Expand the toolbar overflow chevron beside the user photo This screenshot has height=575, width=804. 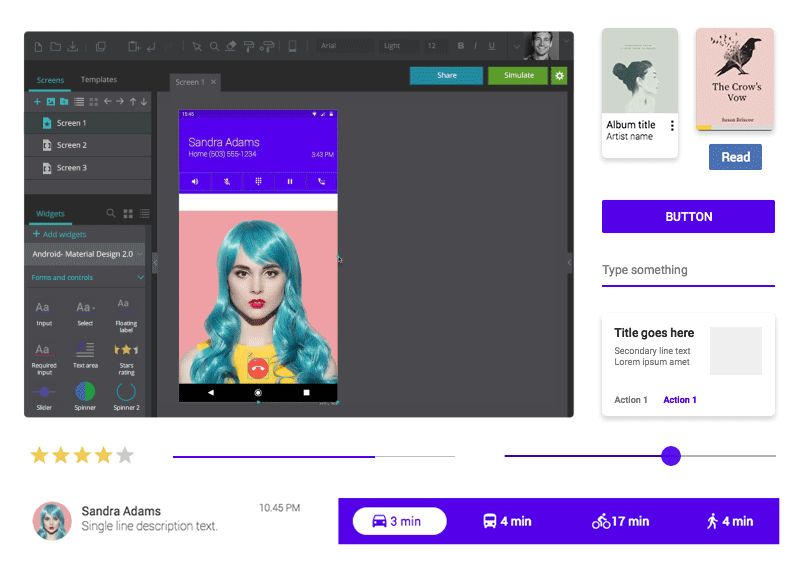(516, 46)
